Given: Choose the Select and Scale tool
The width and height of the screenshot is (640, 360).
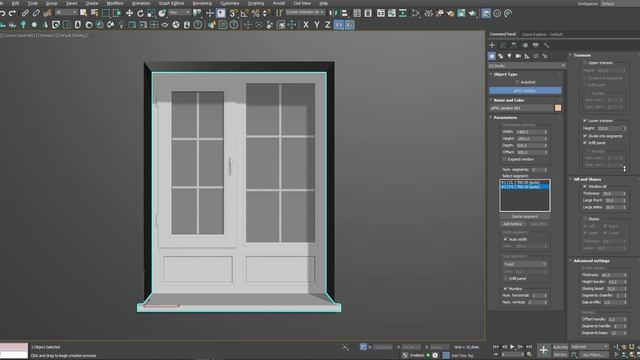Looking at the screenshot, I should point(151,13).
